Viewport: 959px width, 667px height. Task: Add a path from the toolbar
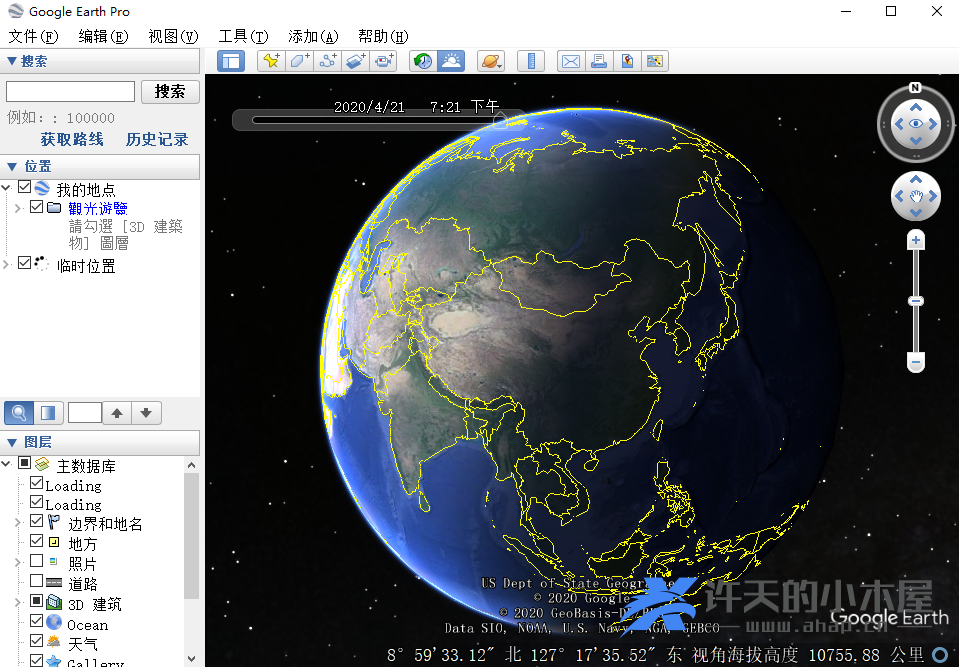[x=327, y=61]
